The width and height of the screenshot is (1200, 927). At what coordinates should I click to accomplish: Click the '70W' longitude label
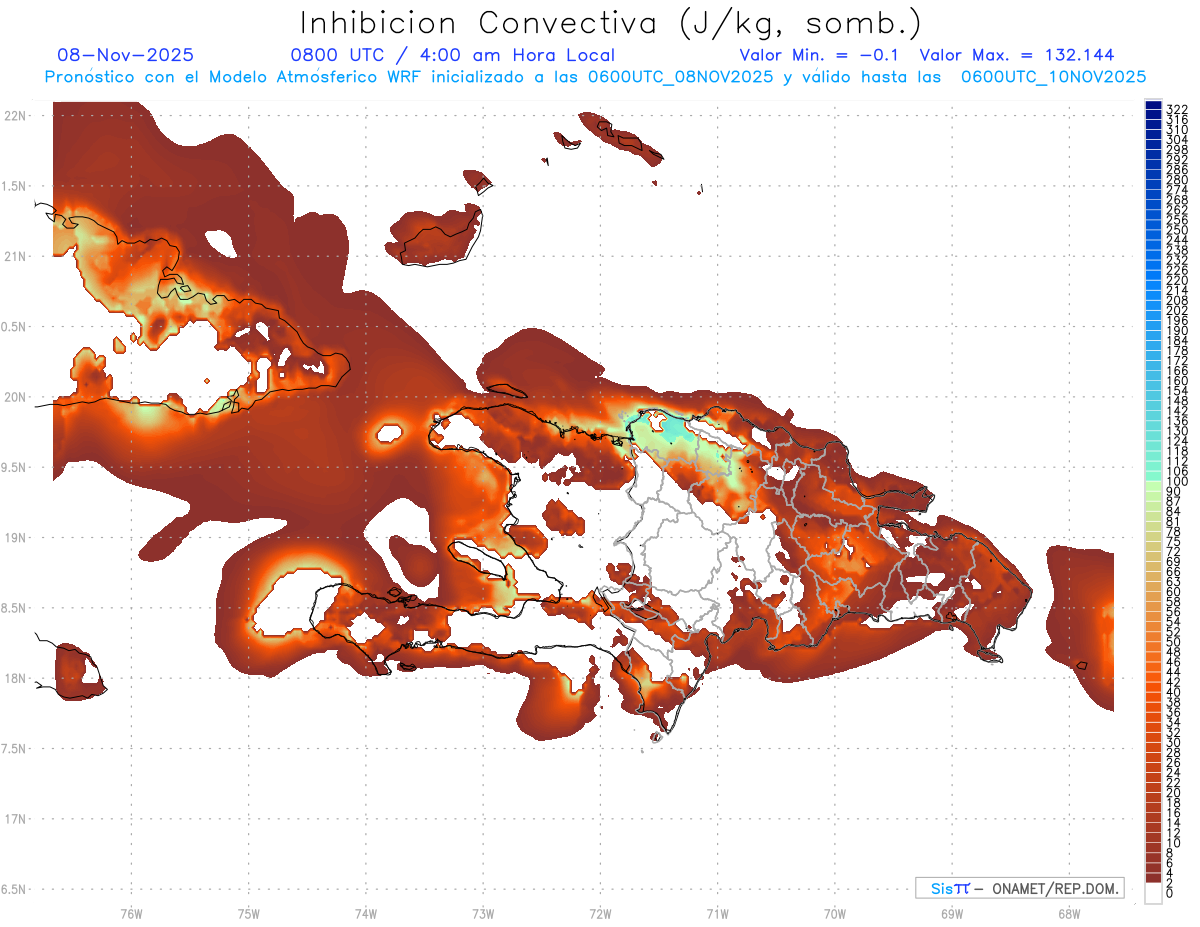tap(835, 913)
